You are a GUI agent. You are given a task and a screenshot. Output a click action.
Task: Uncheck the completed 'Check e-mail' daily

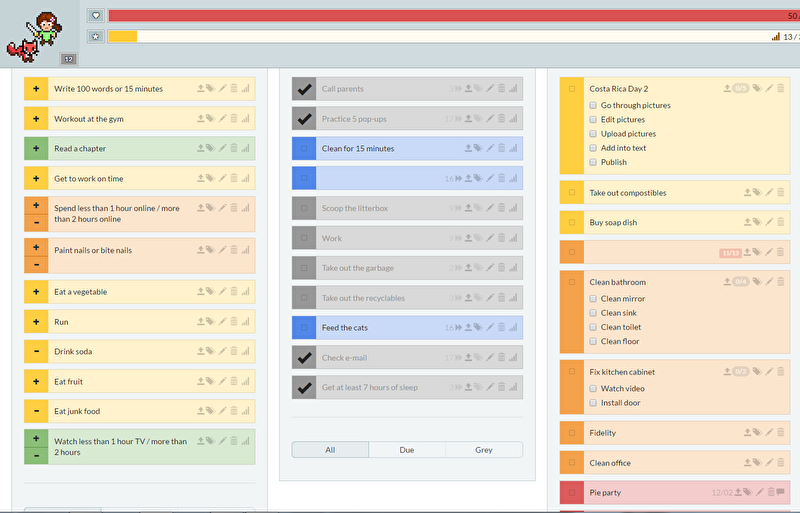click(x=305, y=358)
